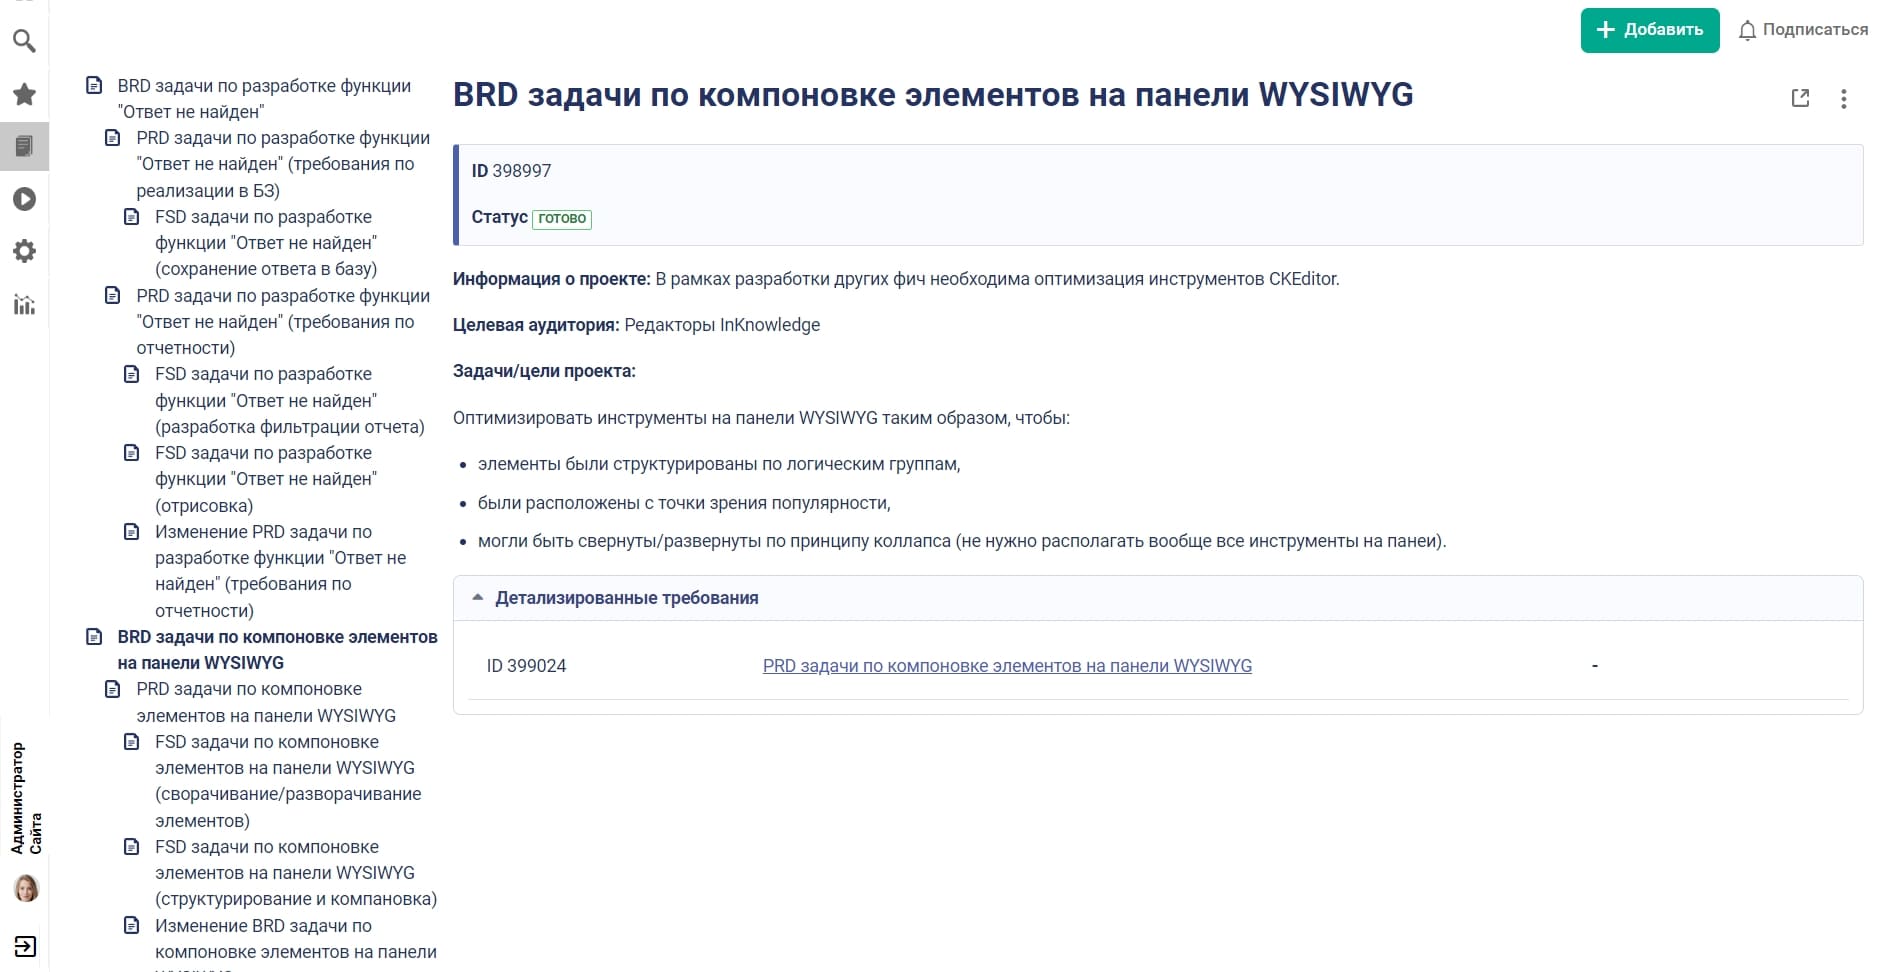The image size is (1899, 972).
Task: Click the play circle icon in sidebar
Action: tap(24, 199)
